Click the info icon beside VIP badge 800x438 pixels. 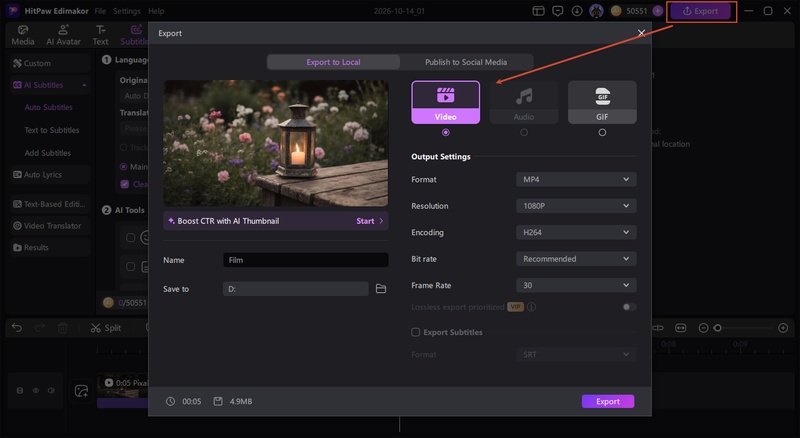point(531,307)
